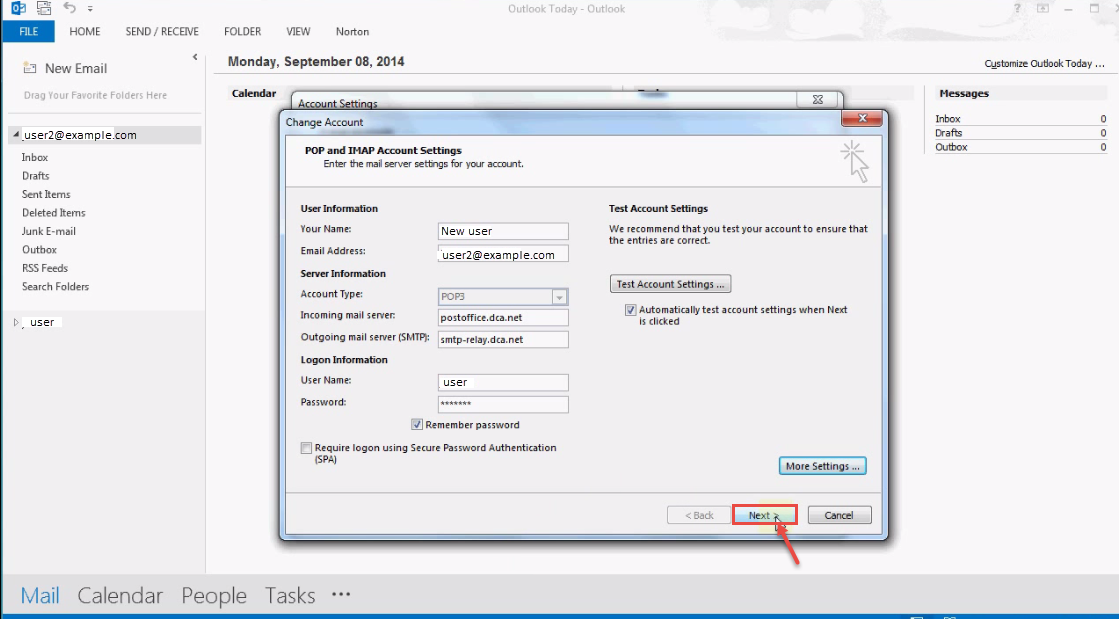The image size is (1119, 619).
Task: Switch to the HOME ribbon tab
Action: point(85,31)
